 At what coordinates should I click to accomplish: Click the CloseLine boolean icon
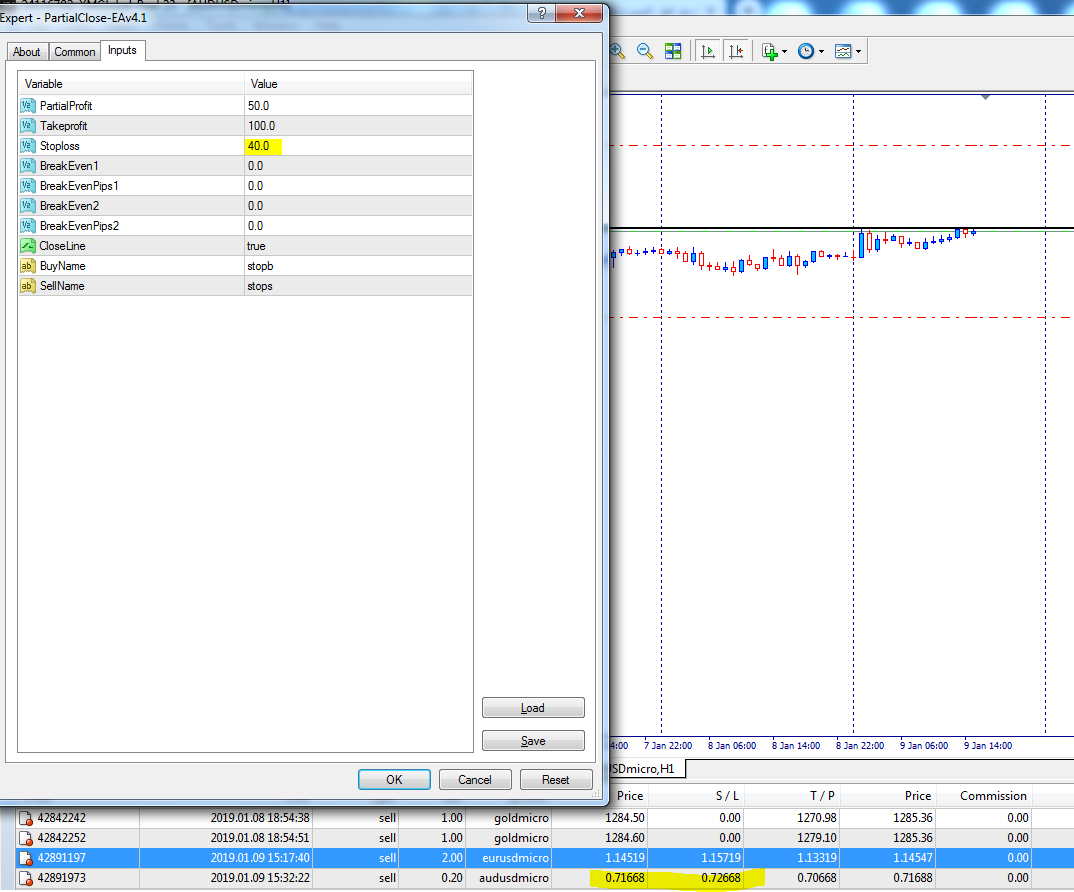click(27, 246)
